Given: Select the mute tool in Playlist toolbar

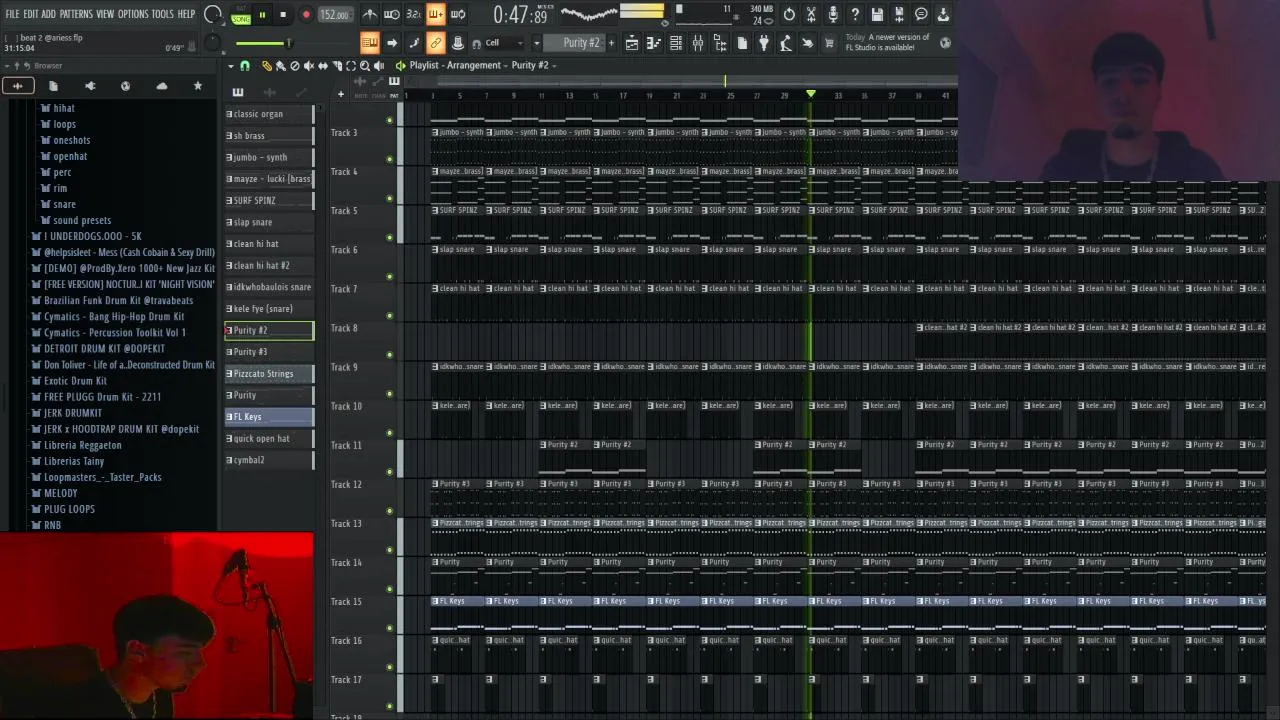Looking at the screenshot, I should (x=309, y=65).
